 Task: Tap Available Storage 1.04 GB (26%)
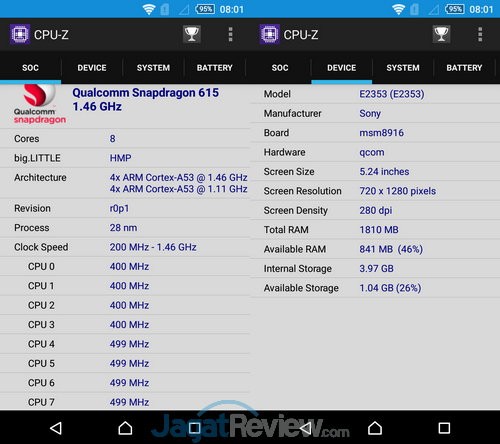point(390,288)
